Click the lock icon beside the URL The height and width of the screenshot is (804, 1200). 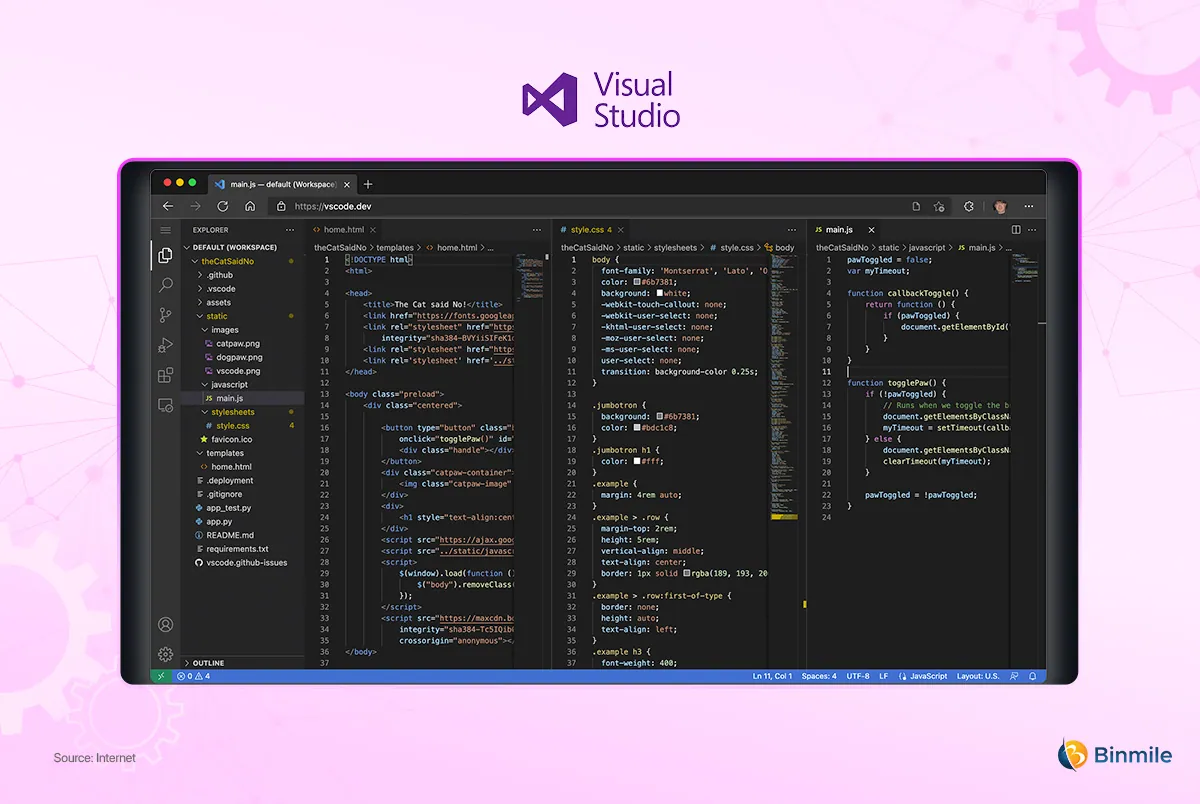282,207
